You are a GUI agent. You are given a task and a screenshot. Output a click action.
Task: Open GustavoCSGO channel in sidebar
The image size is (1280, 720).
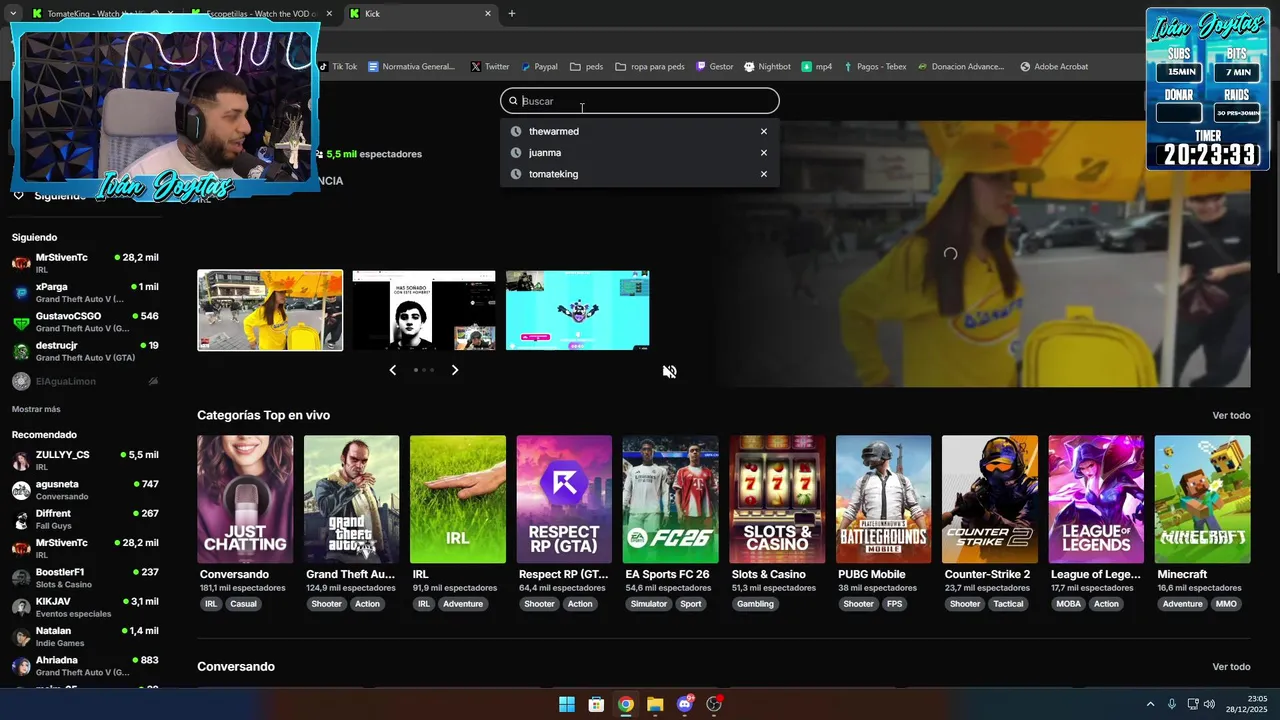85,322
